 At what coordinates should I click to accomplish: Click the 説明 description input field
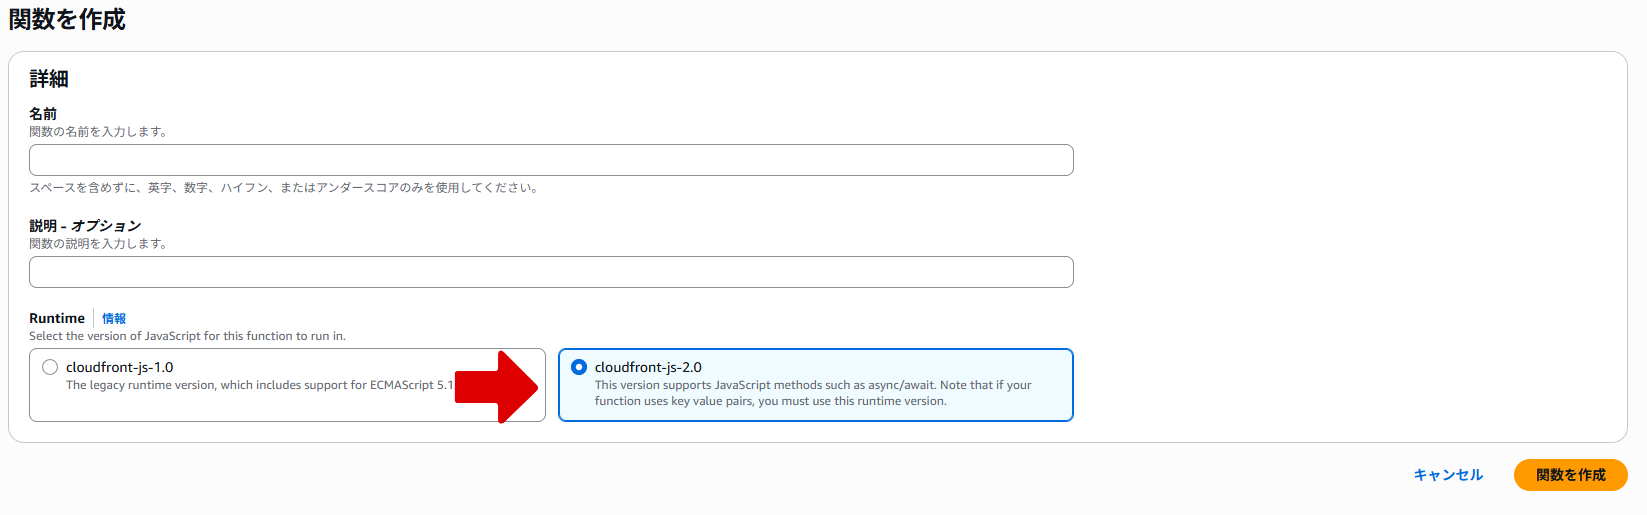point(551,272)
